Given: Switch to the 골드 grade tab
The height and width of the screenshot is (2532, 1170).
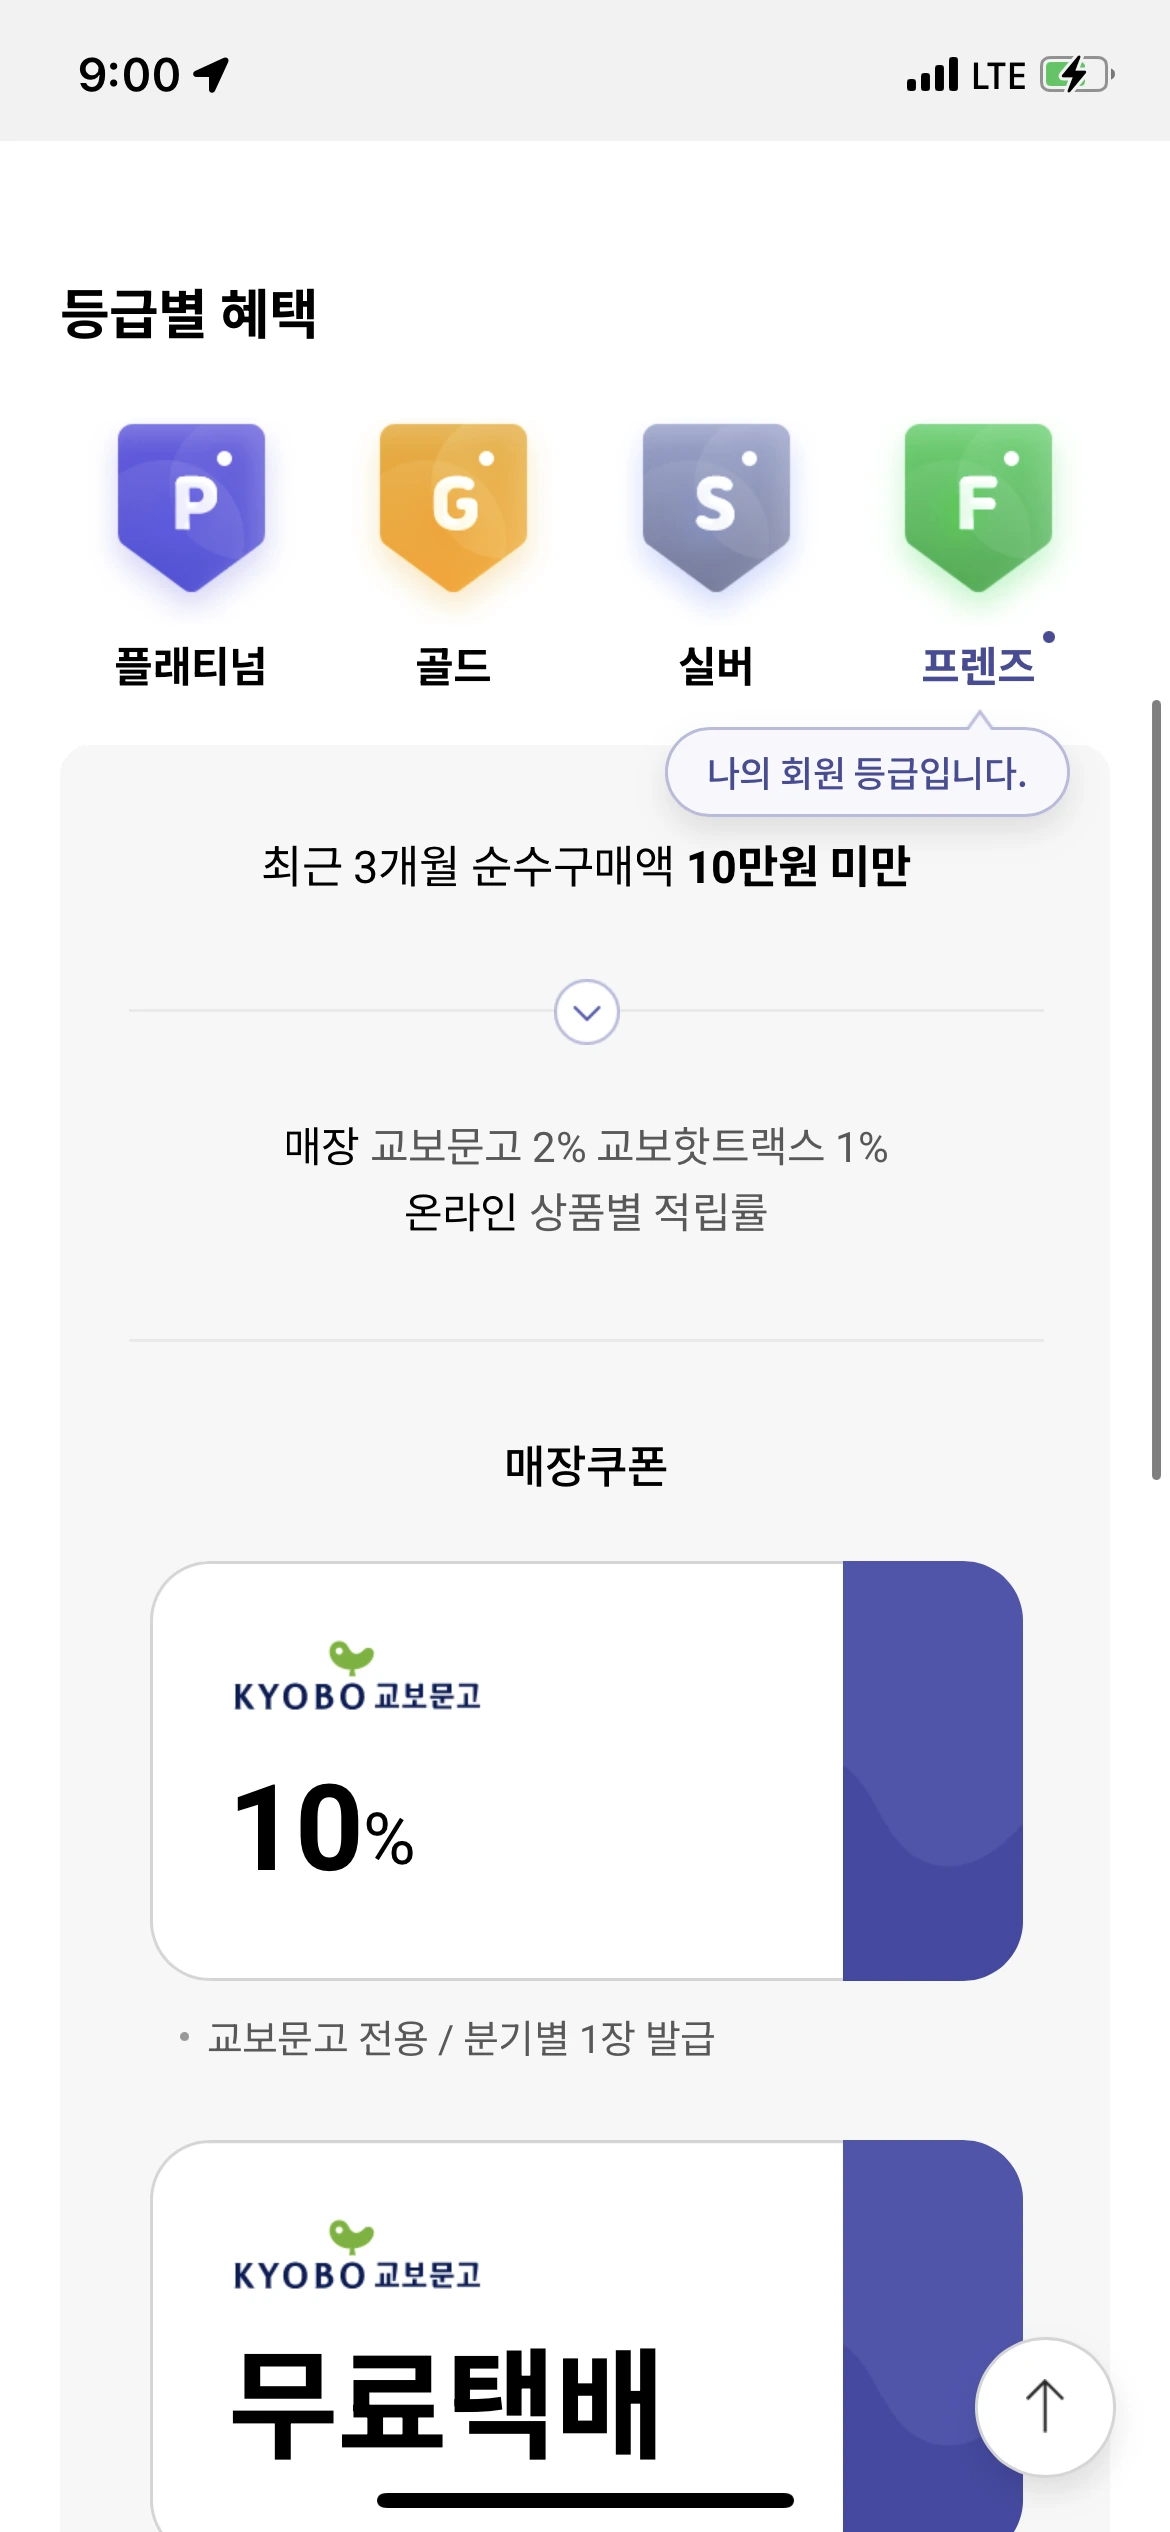Looking at the screenshot, I should 453,666.
